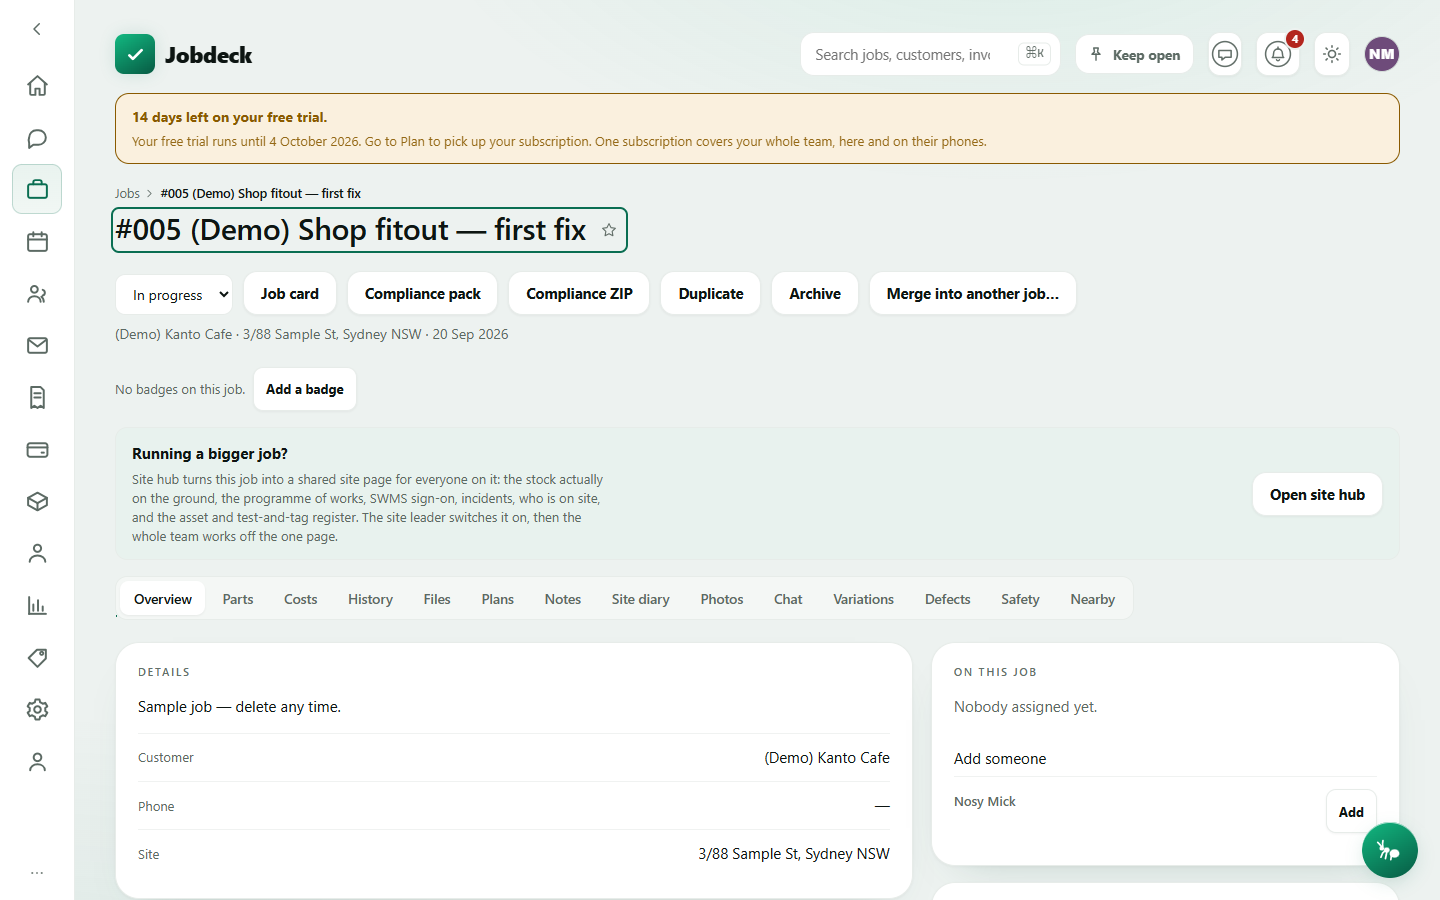The width and height of the screenshot is (1440, 900).
Task: Open the In progress status dropdown
Action: [x=174, y=294]
